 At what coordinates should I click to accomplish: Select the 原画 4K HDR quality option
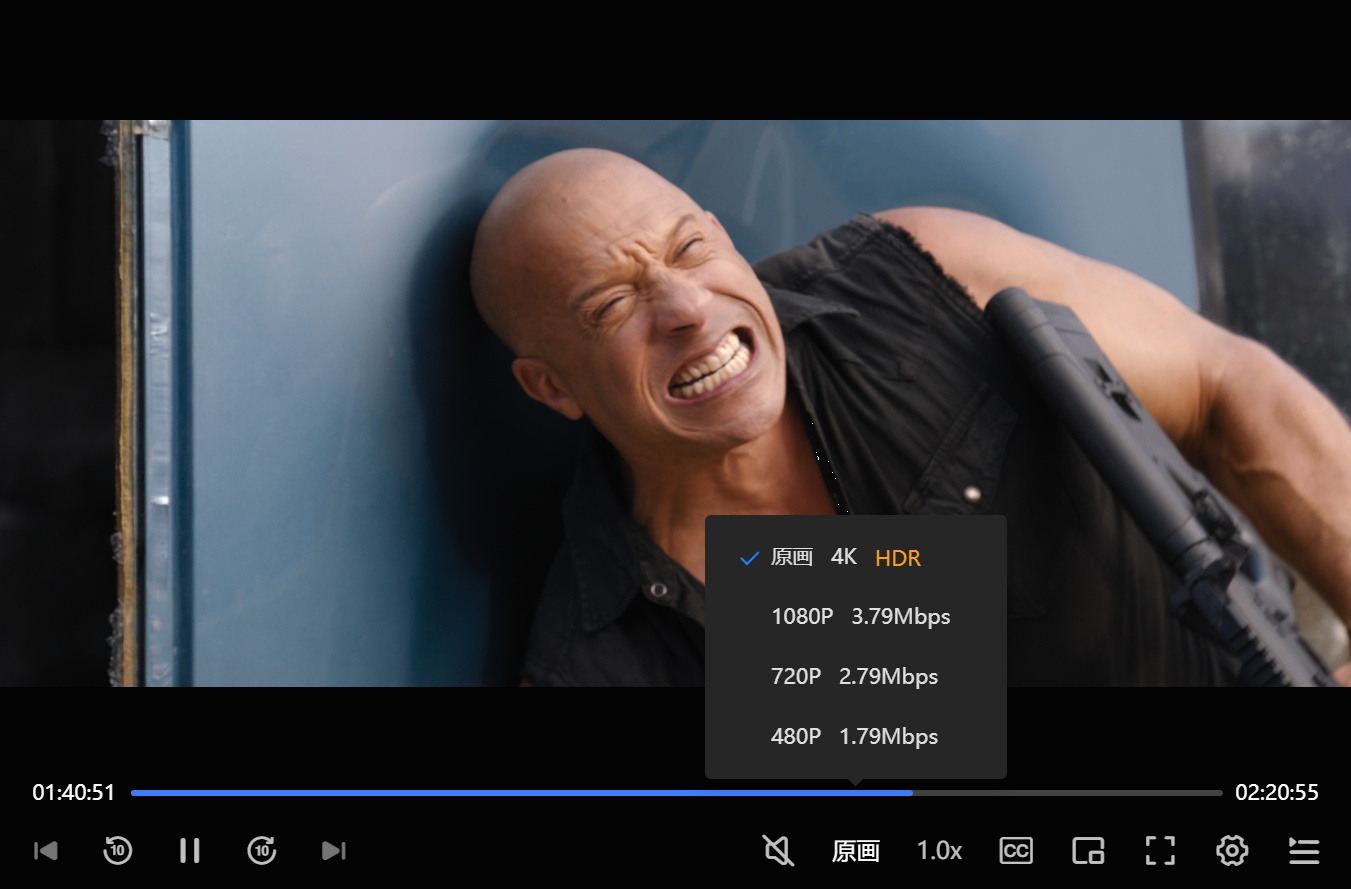point(856,557)
